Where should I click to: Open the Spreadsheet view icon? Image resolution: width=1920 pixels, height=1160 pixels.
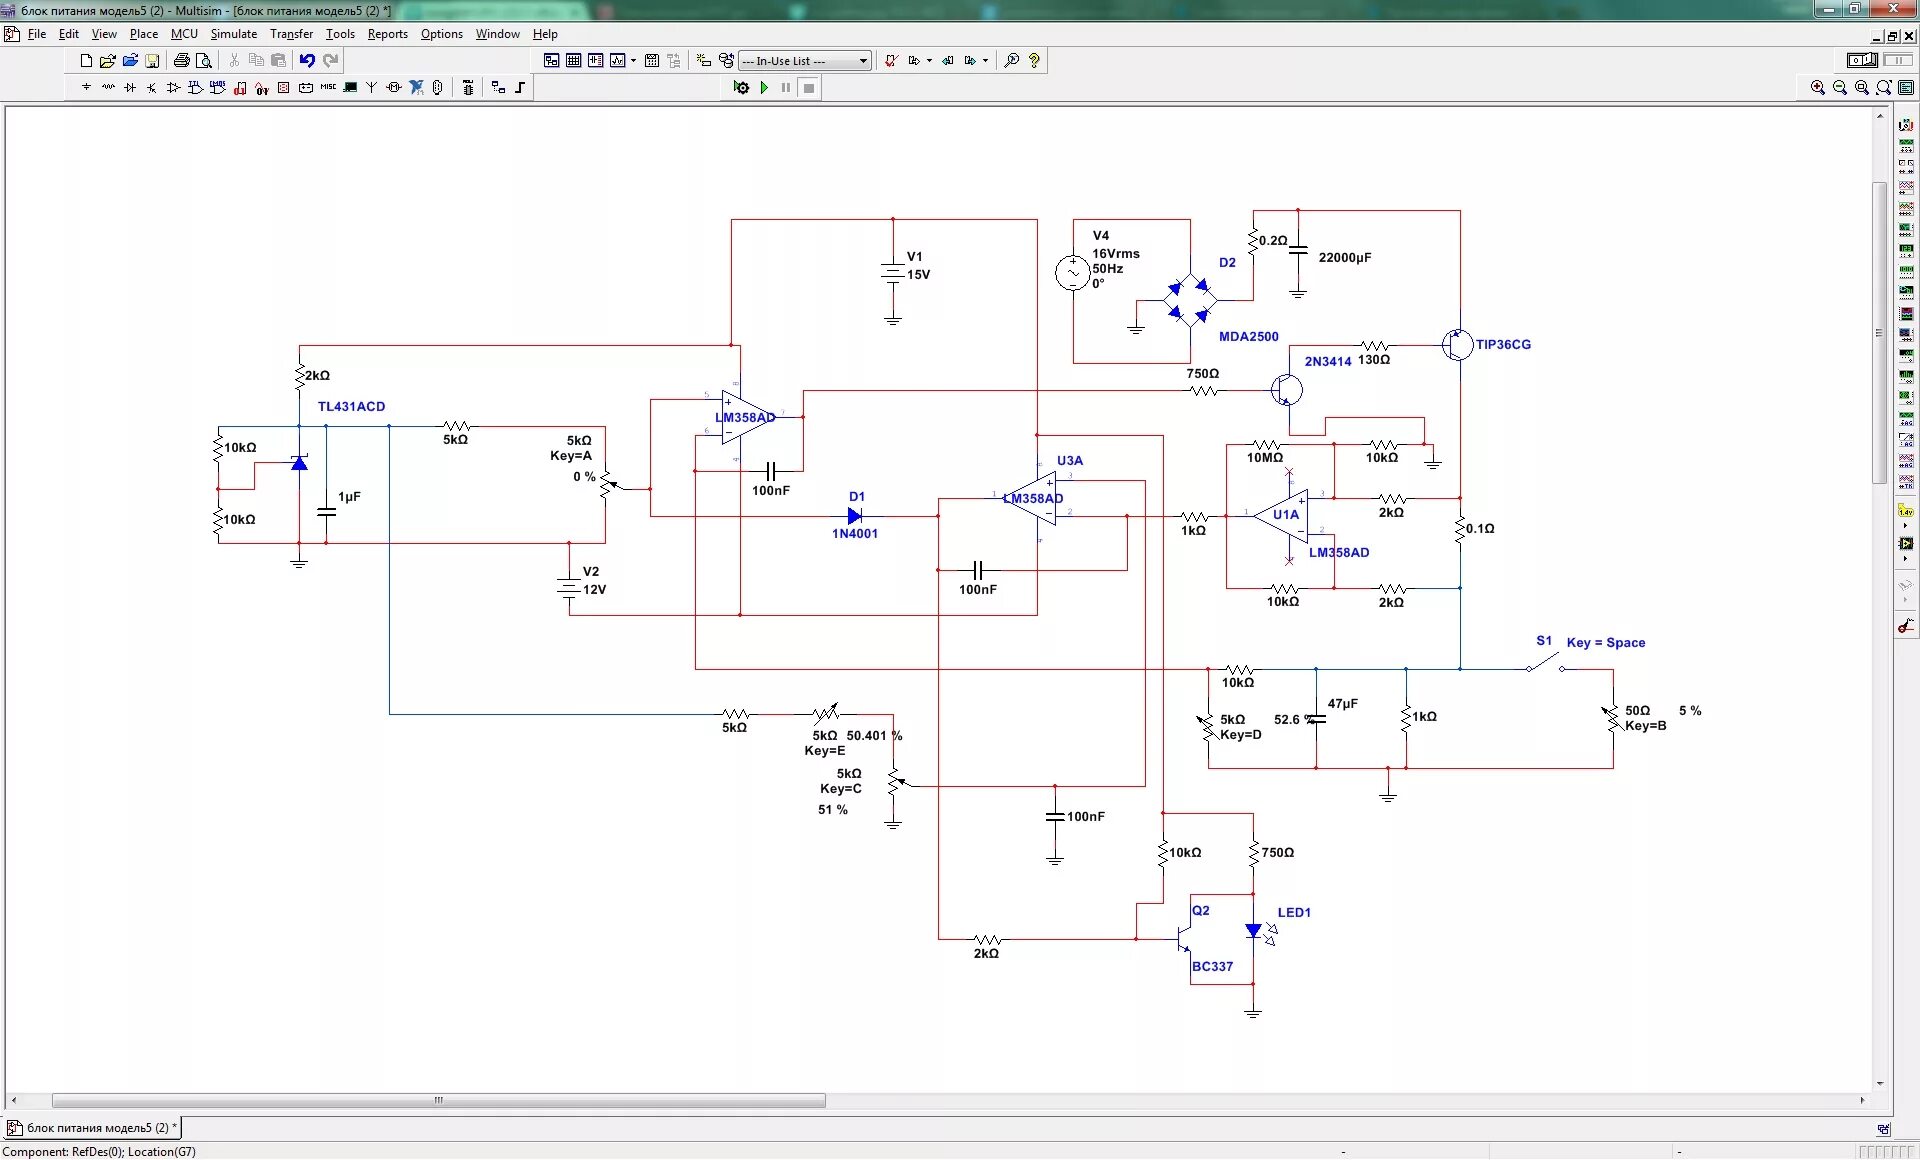573,61
